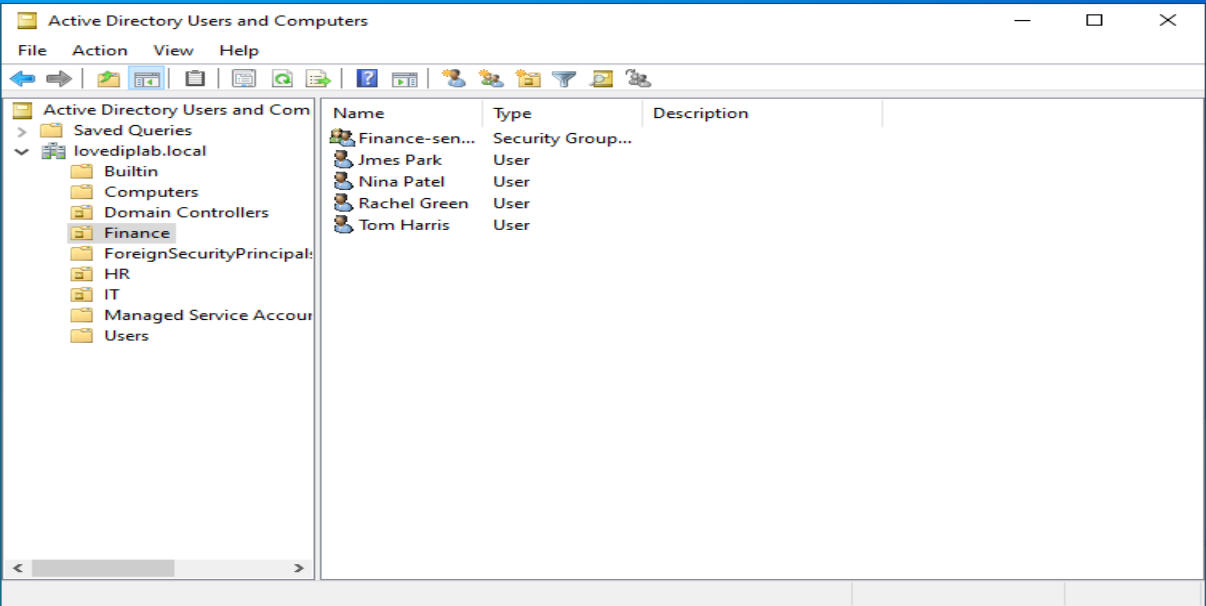
Task: Click the Find objects toolbar icon
Action: point(601,79)
